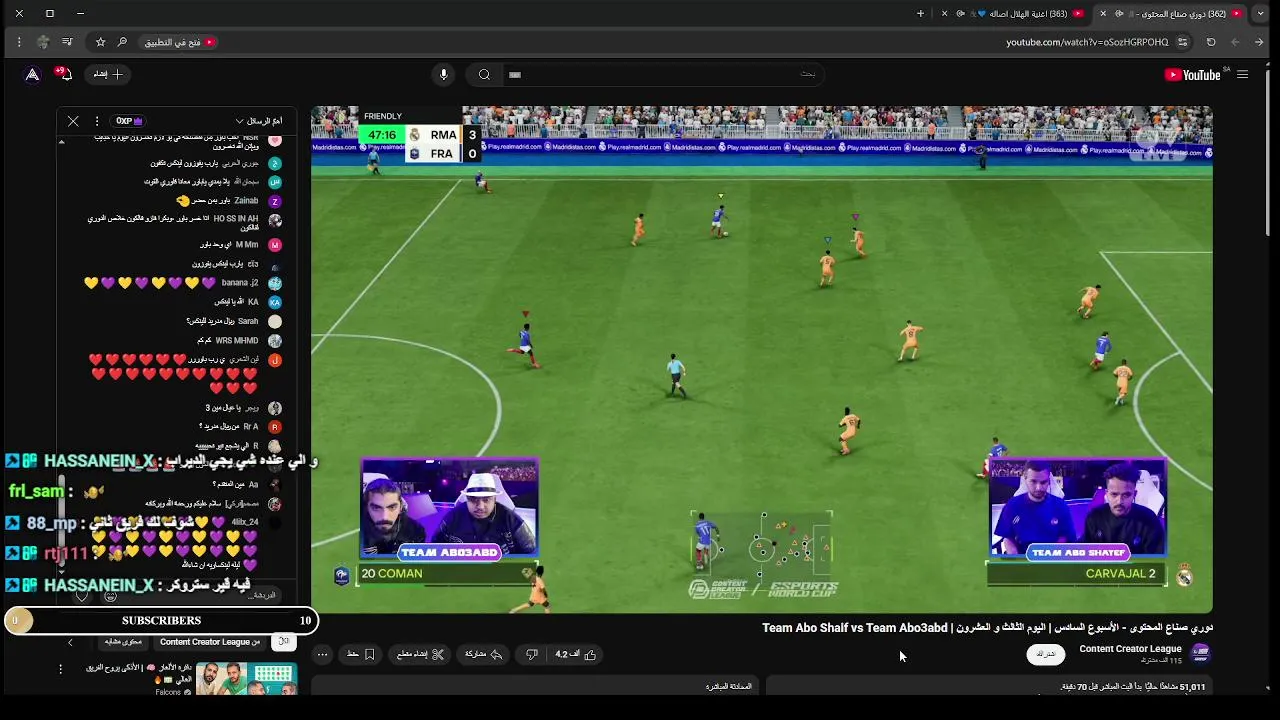Open the account avatar menu

tap(32, 74)
